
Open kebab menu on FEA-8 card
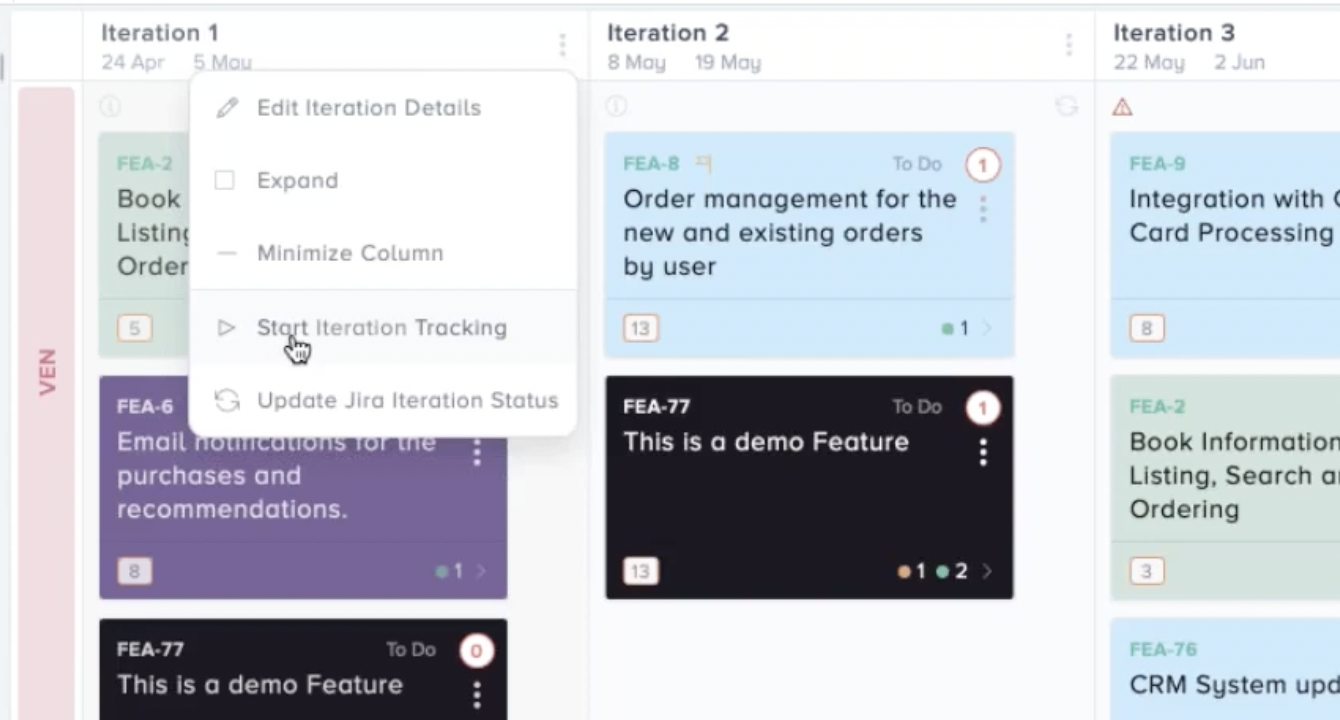[x=983, y=209]
